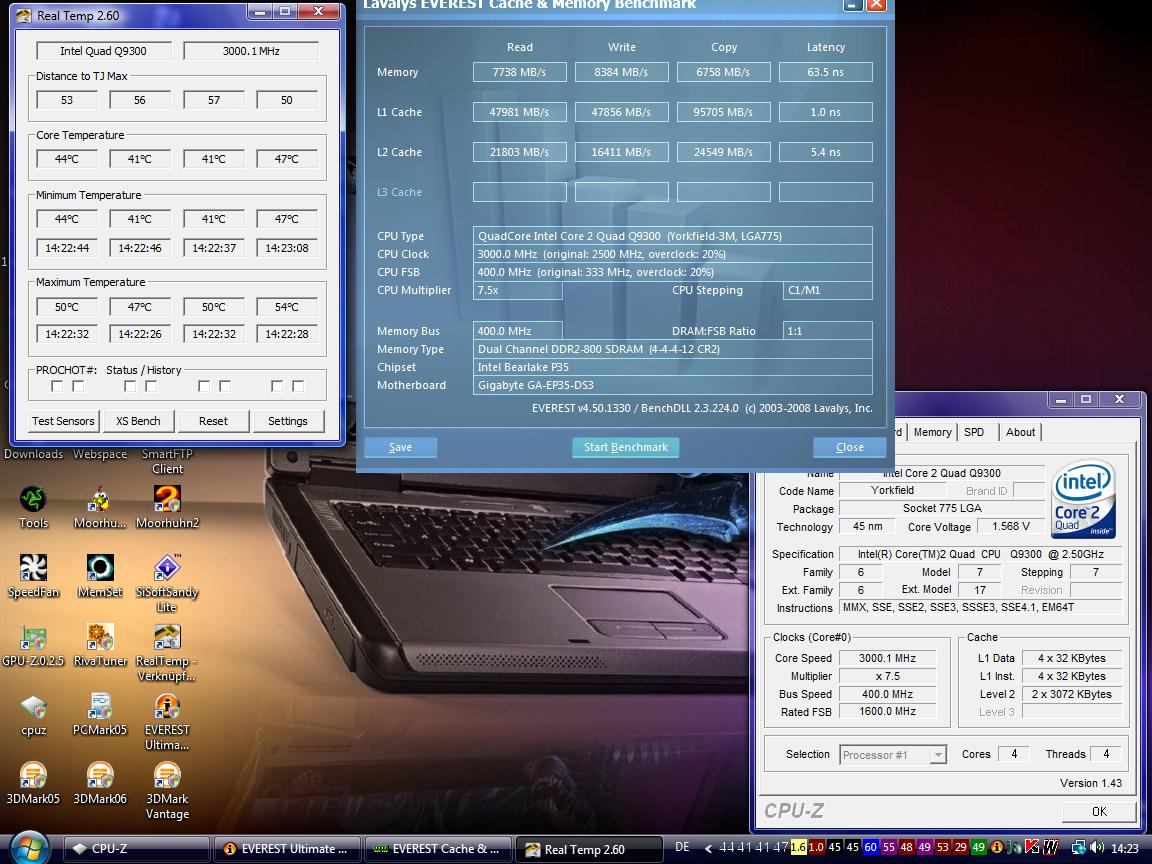Click the red W tray icon
Viewport: 1152px width, 864px height.
point(1051,847)
